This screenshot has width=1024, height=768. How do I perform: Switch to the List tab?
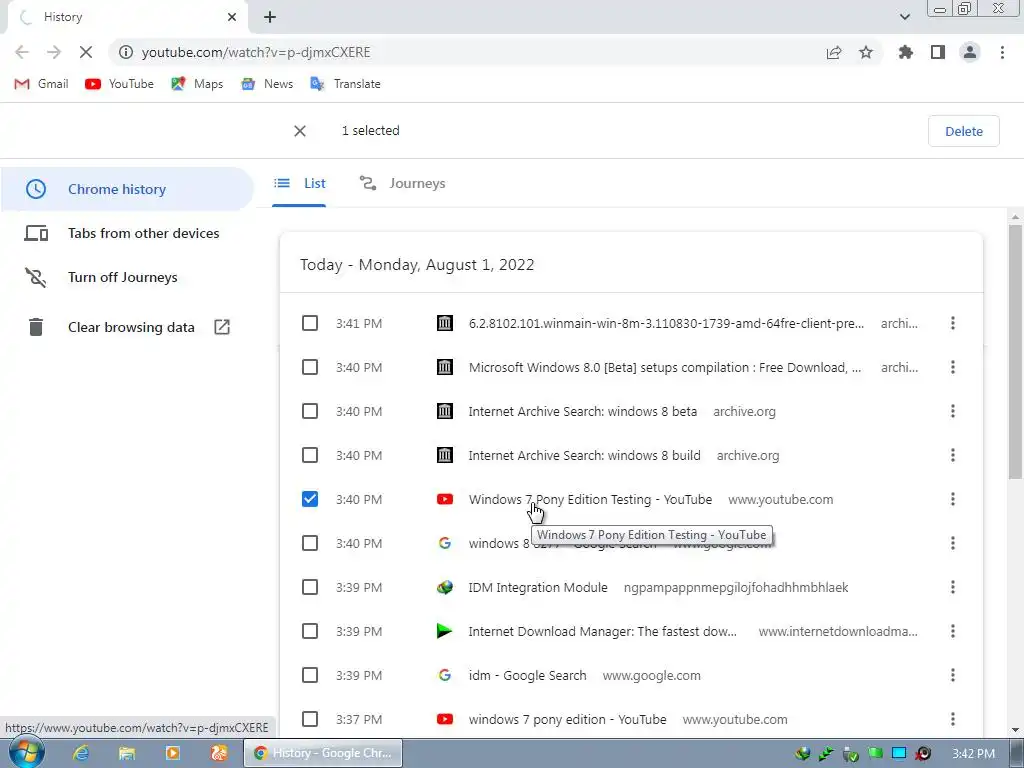tap(299, 184)
